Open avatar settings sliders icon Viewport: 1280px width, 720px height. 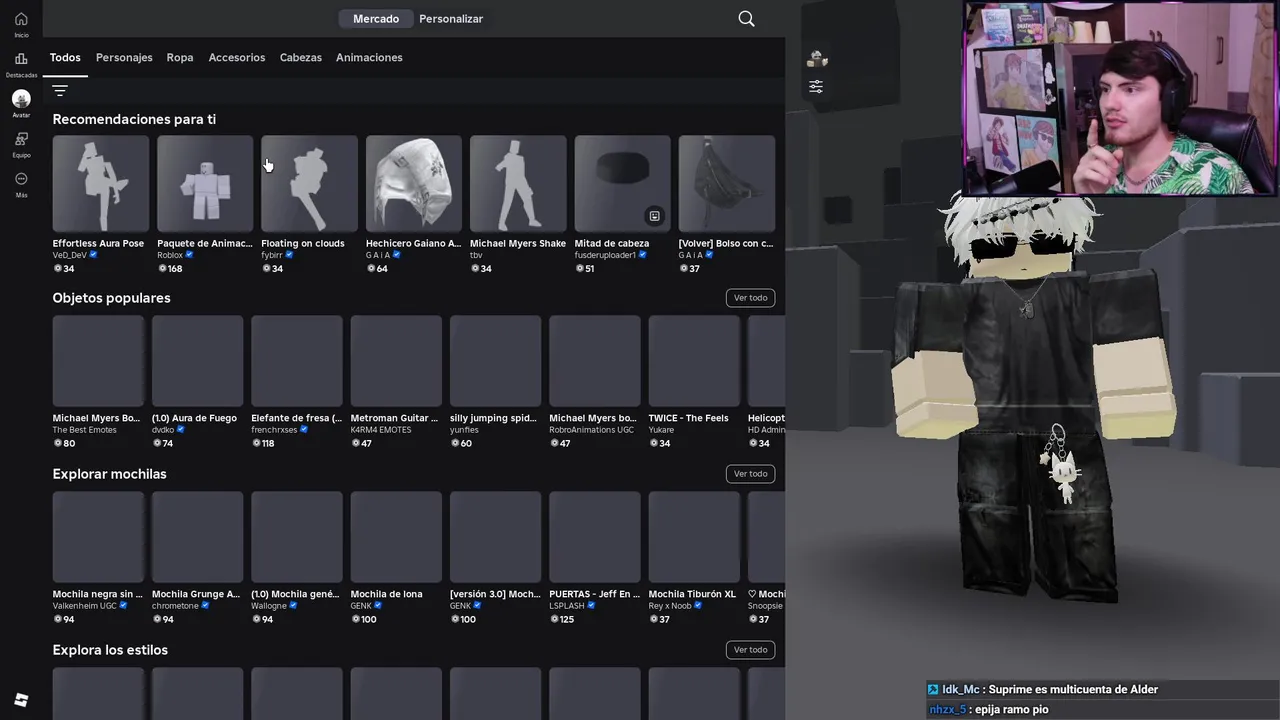816,87
